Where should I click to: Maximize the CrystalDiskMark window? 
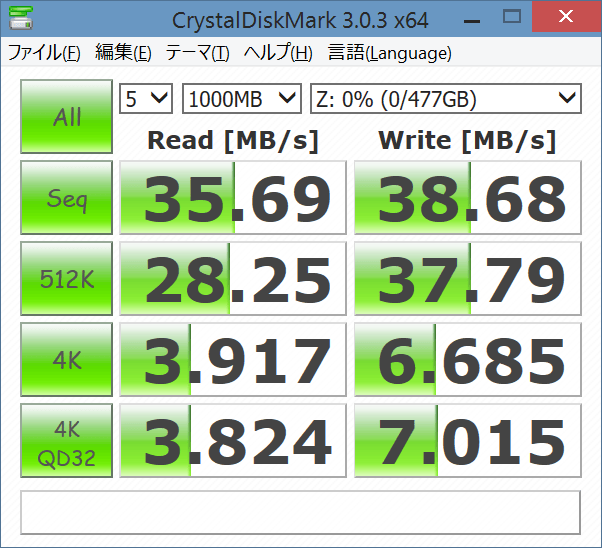pyautogui.click(x=511, y=17)
